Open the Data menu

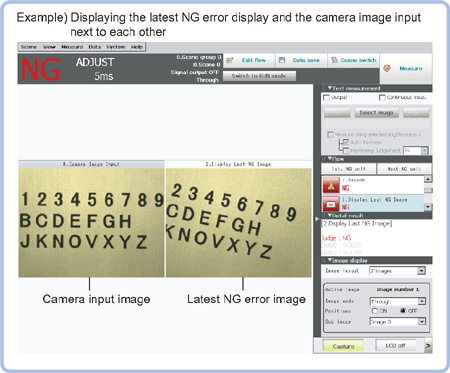95,47
